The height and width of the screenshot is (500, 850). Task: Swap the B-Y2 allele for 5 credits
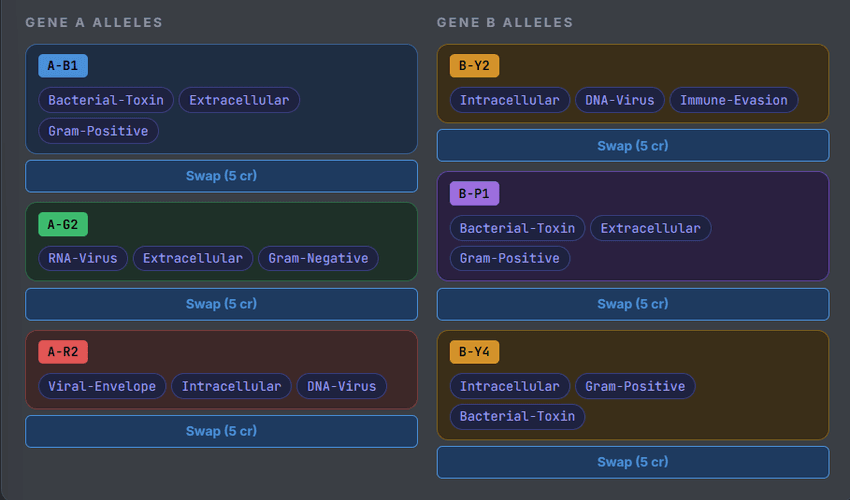point(633,145)
